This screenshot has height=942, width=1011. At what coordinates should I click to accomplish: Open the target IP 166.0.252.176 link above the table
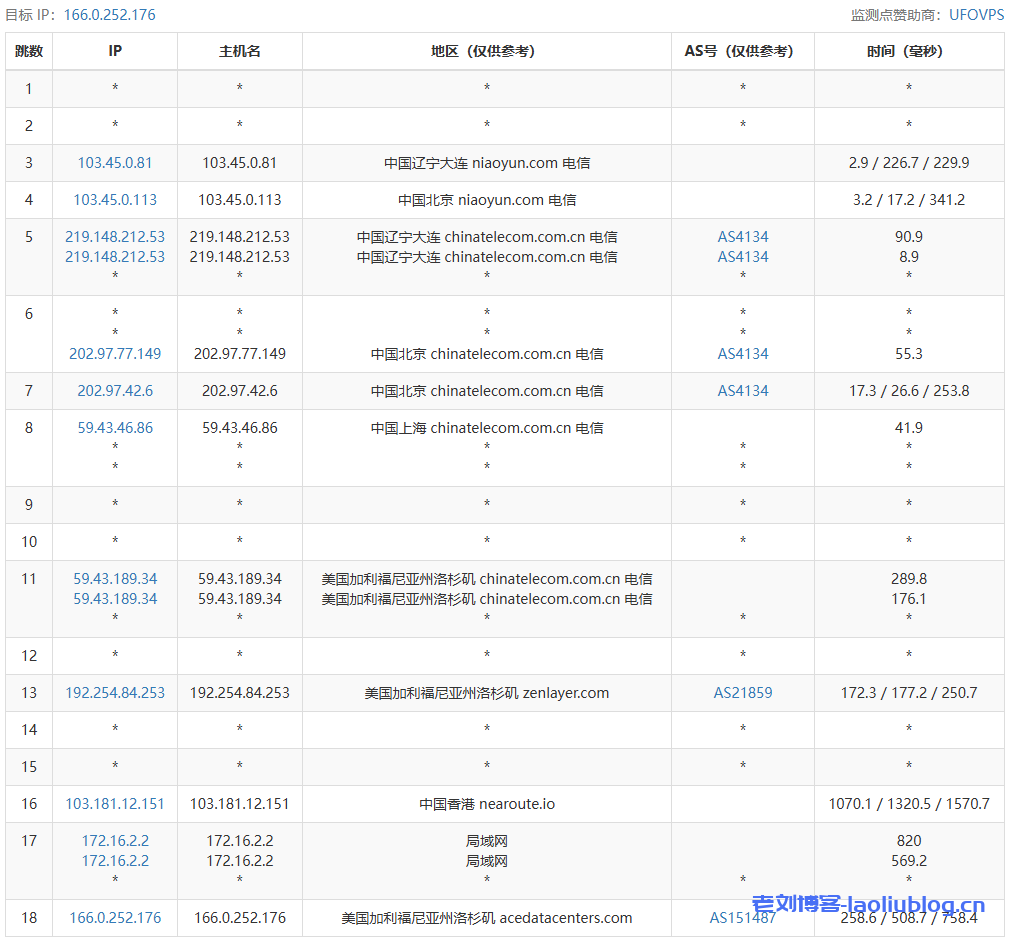pos(110,15)
